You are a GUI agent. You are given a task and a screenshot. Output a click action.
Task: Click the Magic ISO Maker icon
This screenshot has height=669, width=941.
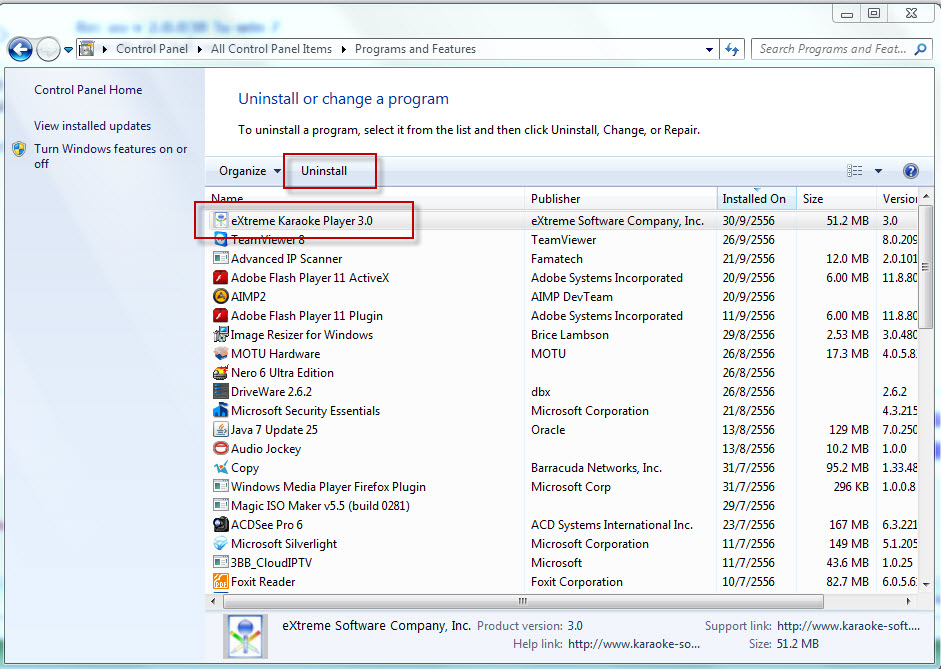point(221,506)
